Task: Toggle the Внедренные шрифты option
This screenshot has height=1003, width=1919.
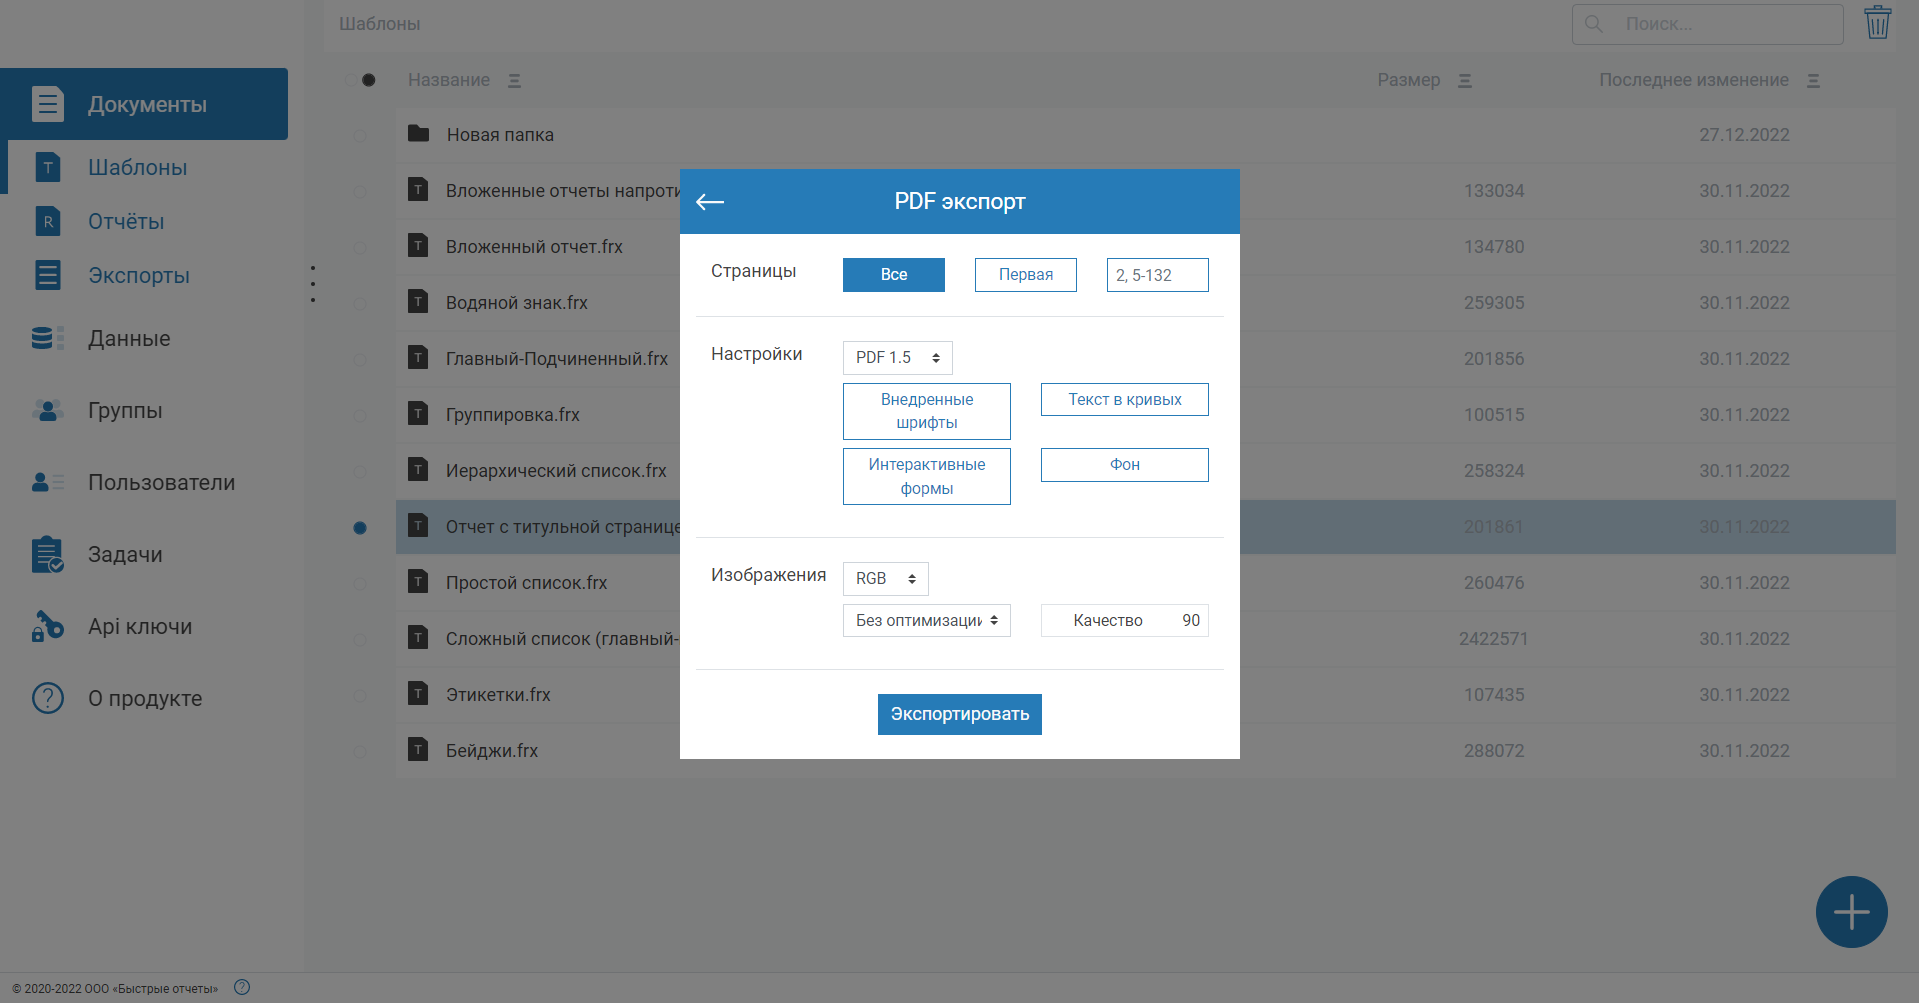Action: [x=927, y=411]
